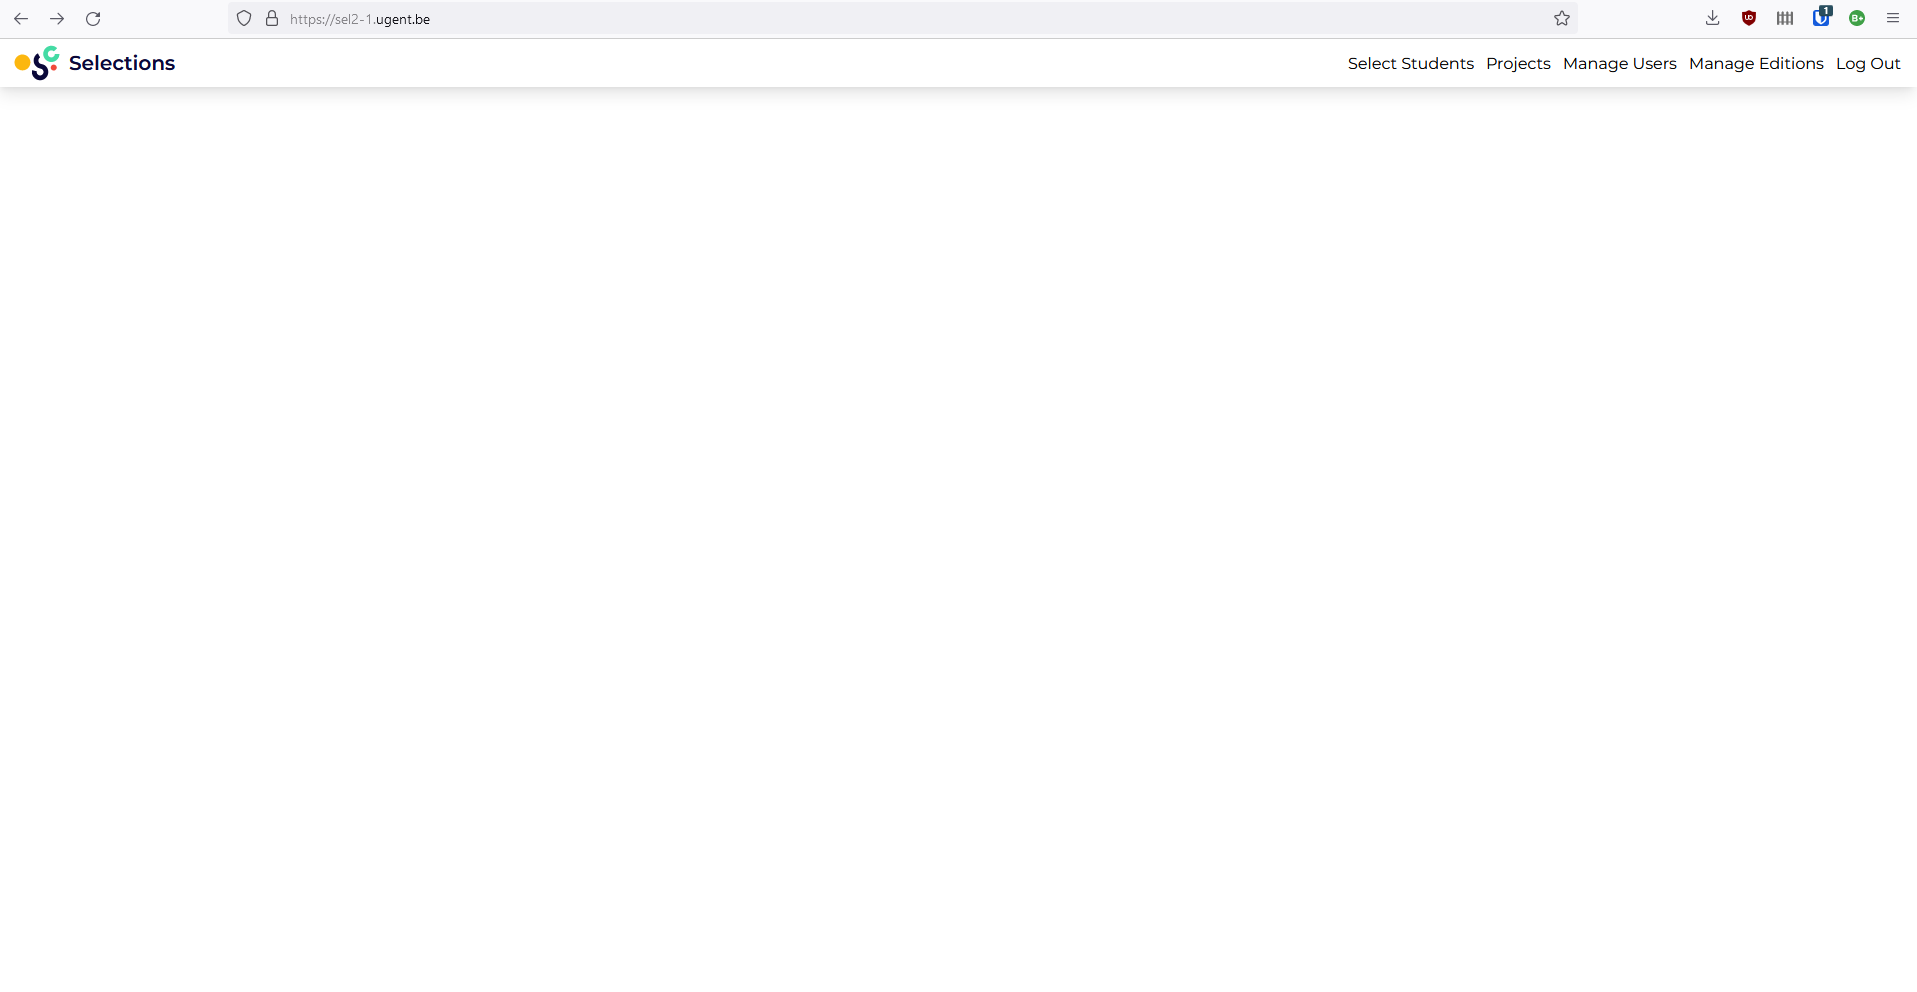This screenshot has height=992, width=1917.
Task: Open tracking protection shield icon
Action: click(244, 19)
